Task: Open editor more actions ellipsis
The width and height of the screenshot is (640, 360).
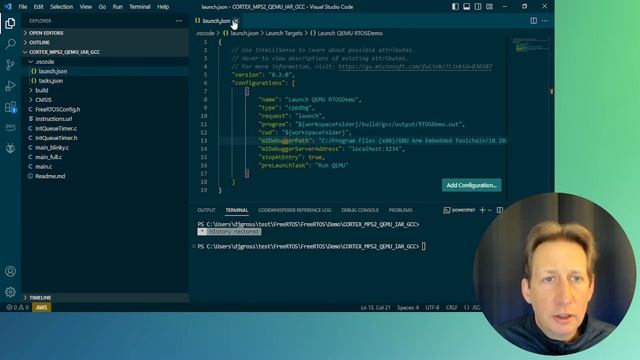Action: coord(545,21)
